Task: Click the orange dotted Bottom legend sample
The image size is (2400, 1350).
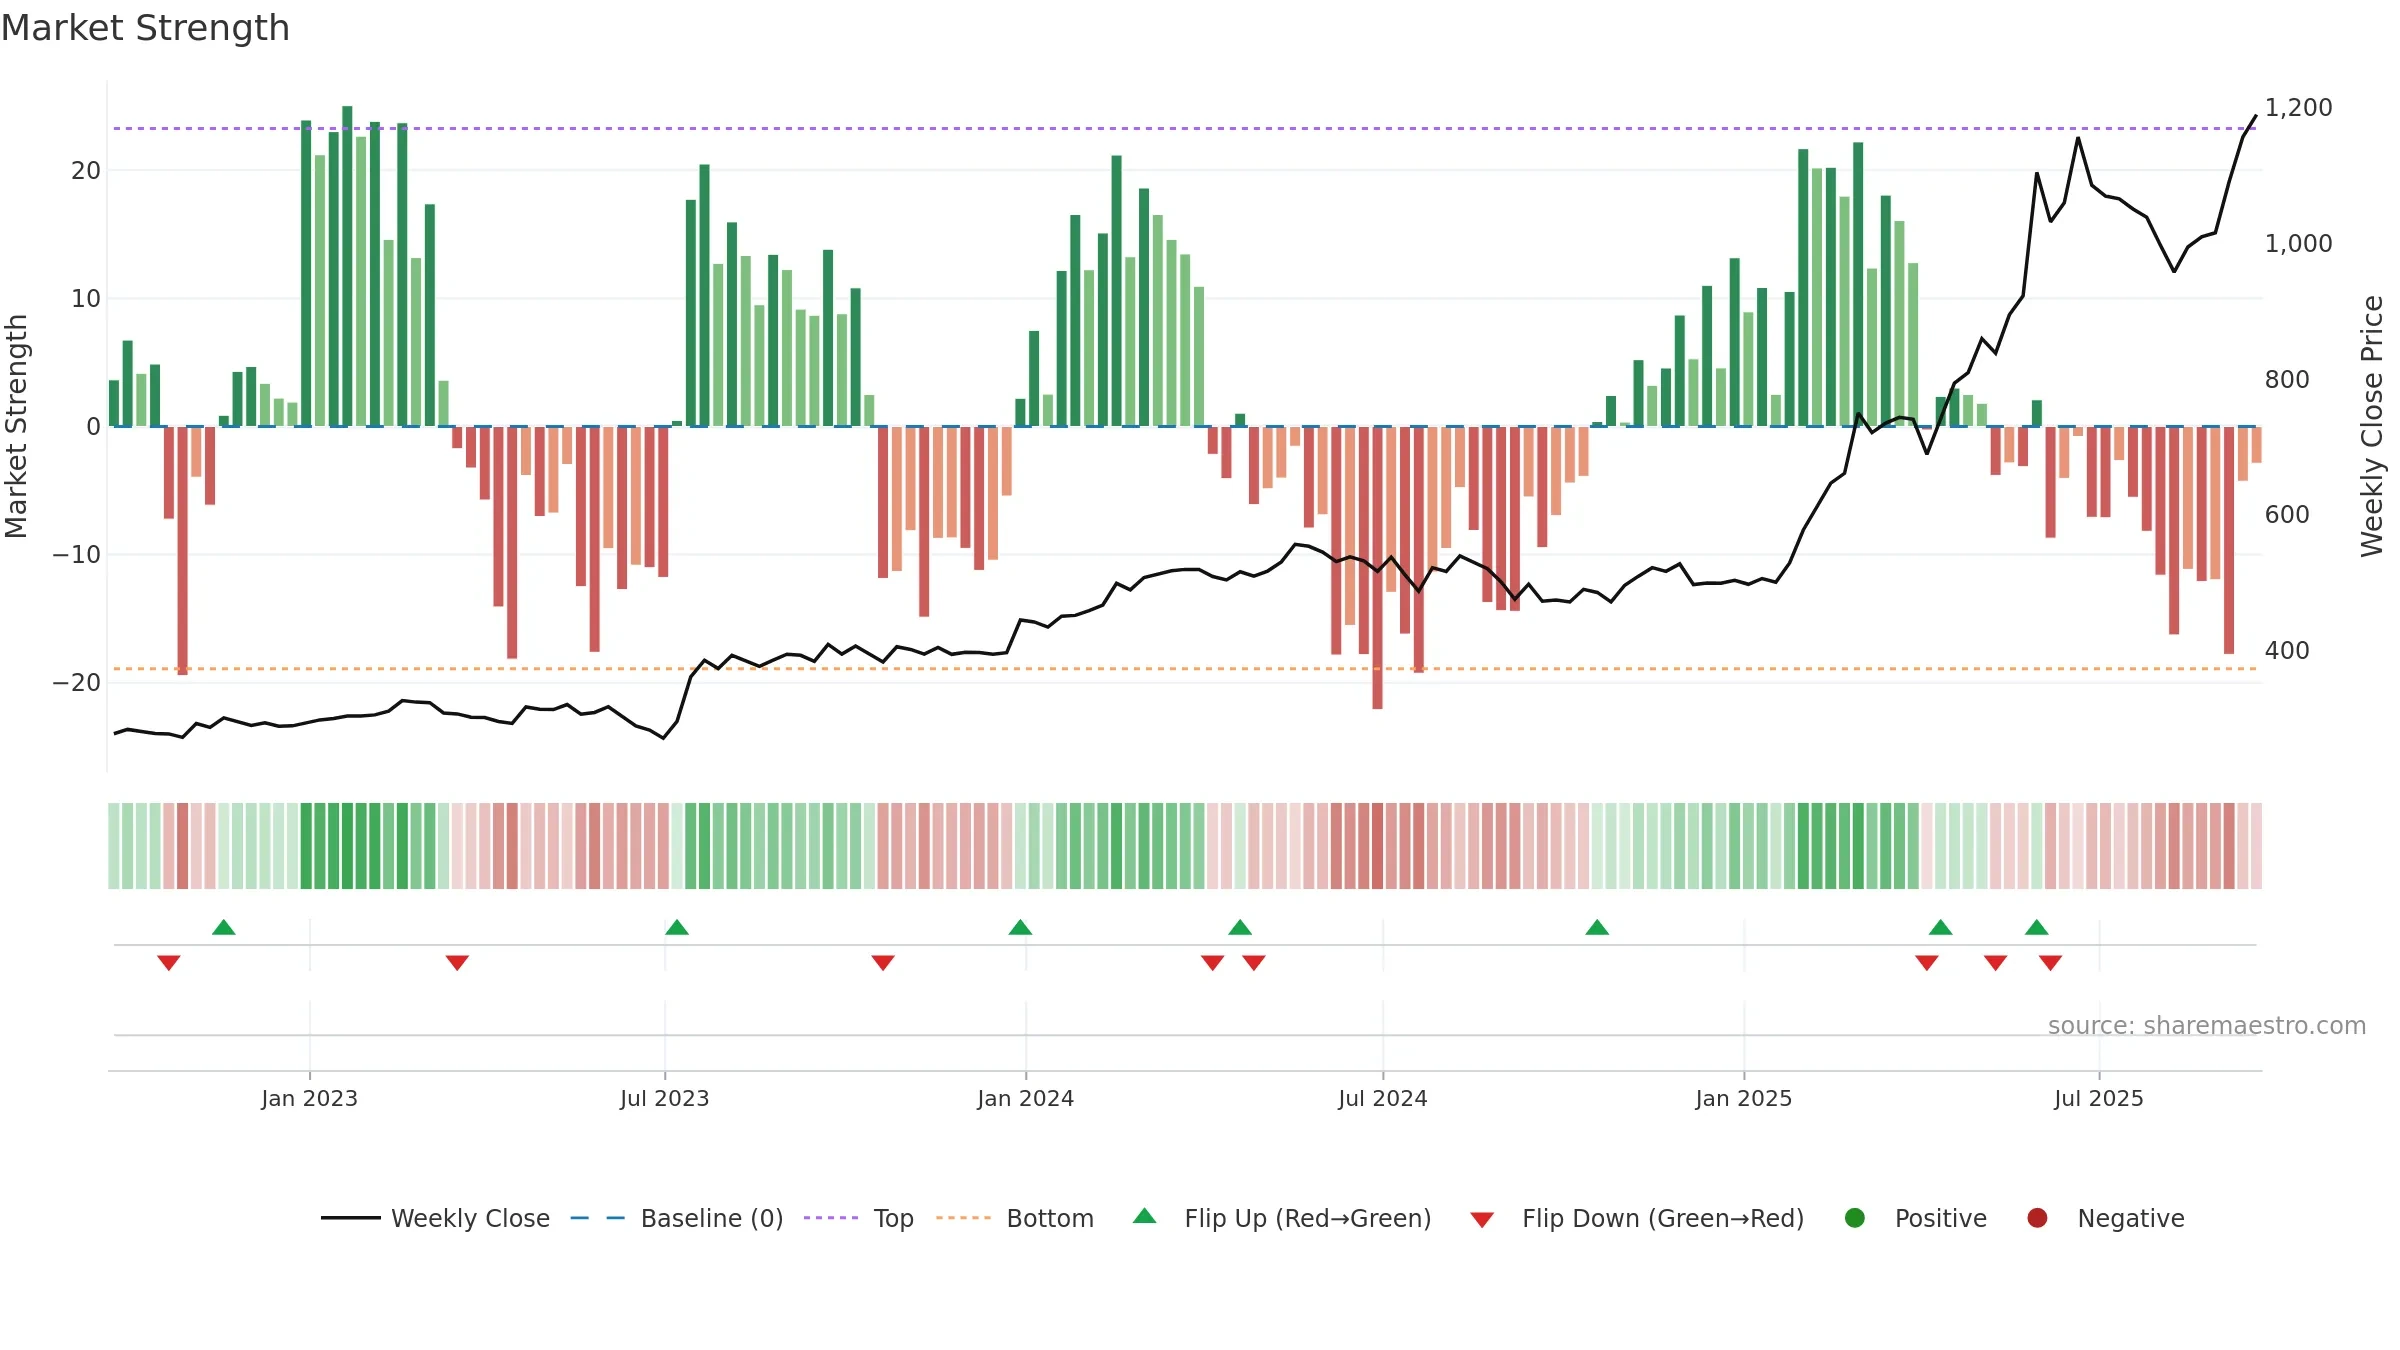Action: pyautogui.click(x=964, y=1218)
